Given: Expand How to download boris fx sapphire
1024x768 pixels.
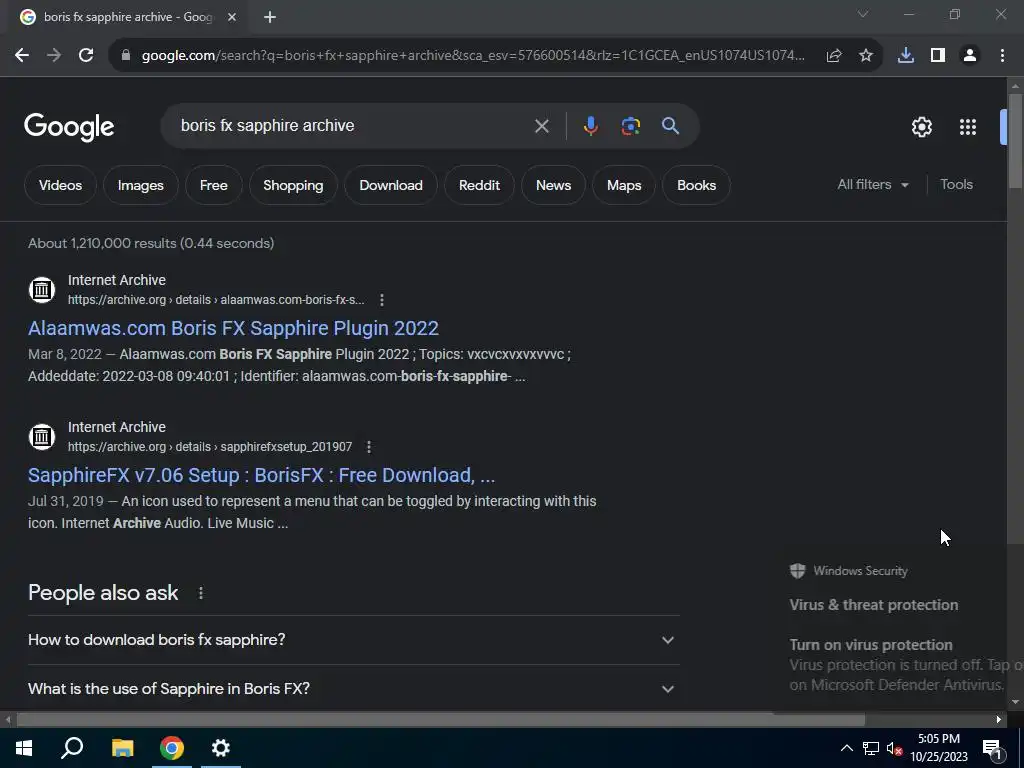Looking at the screenshot, I should (354, 640).
